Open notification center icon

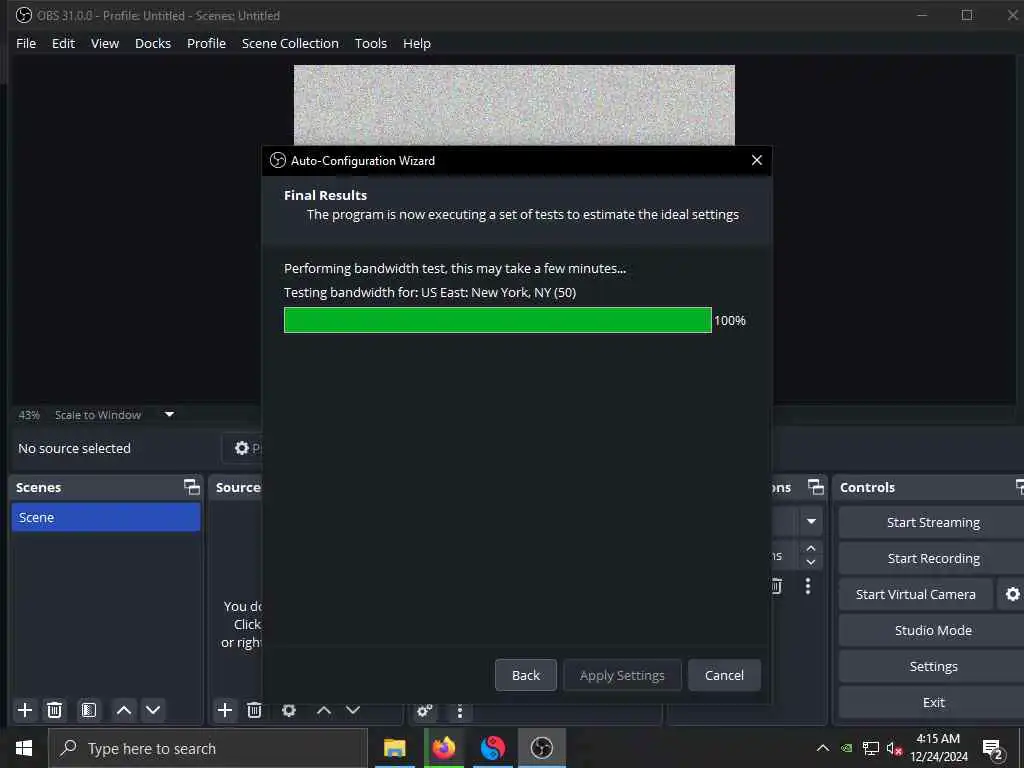coord(992,749)
